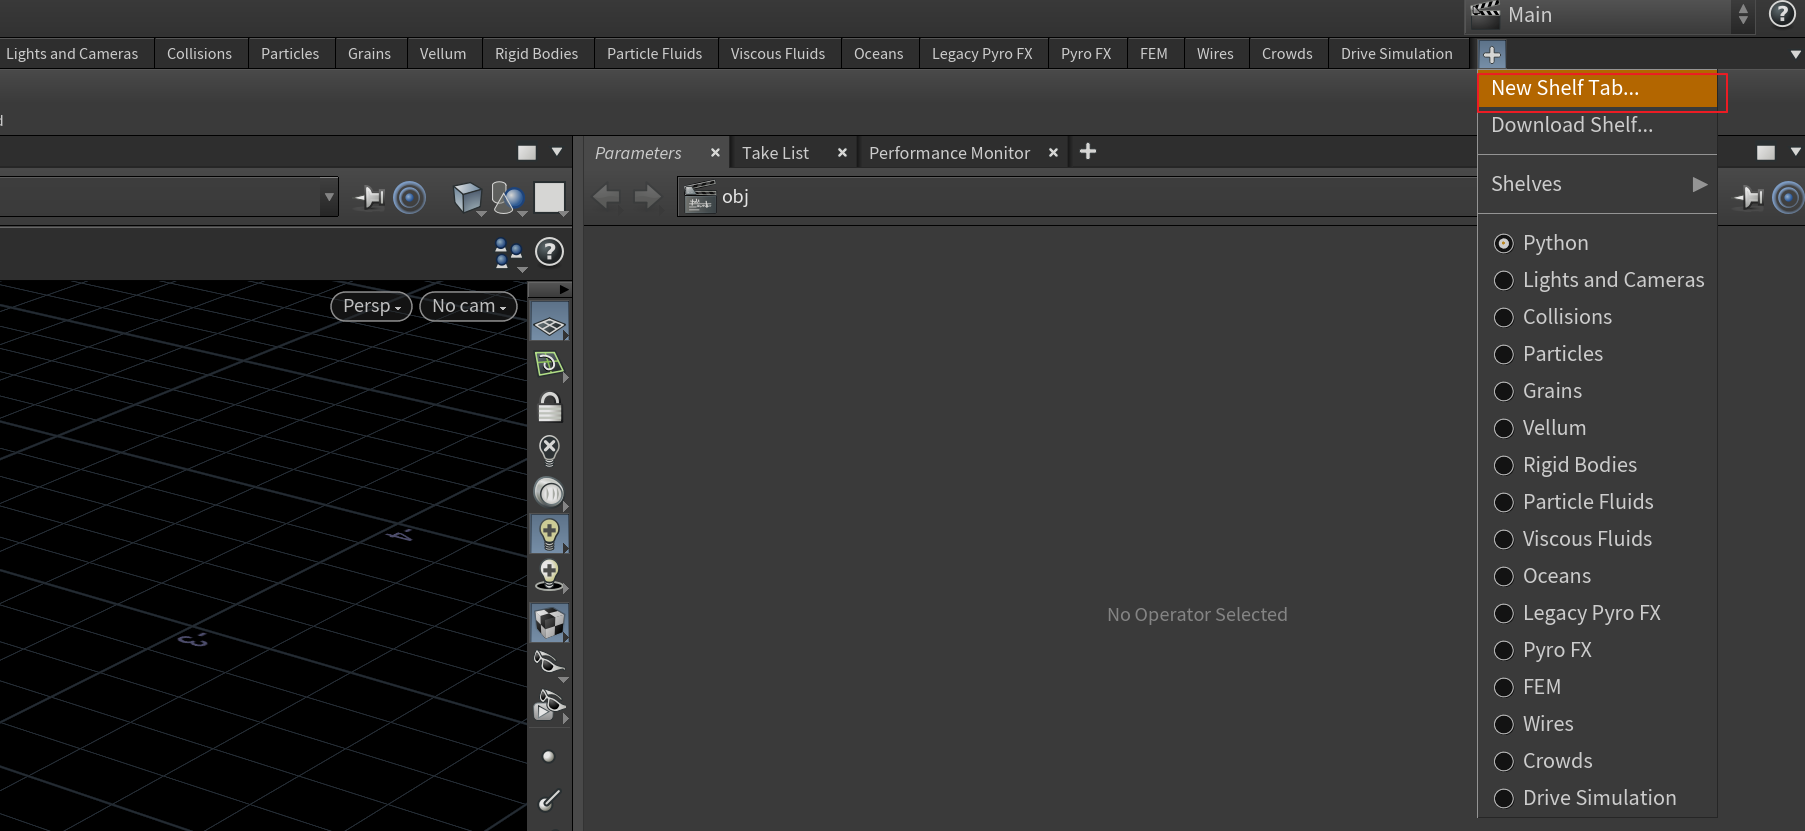Image resolution: width=1805 pixels, height=831 pixels.
Task: Toggle the Drive Simulation shelf radio button
Action: 1503,798
